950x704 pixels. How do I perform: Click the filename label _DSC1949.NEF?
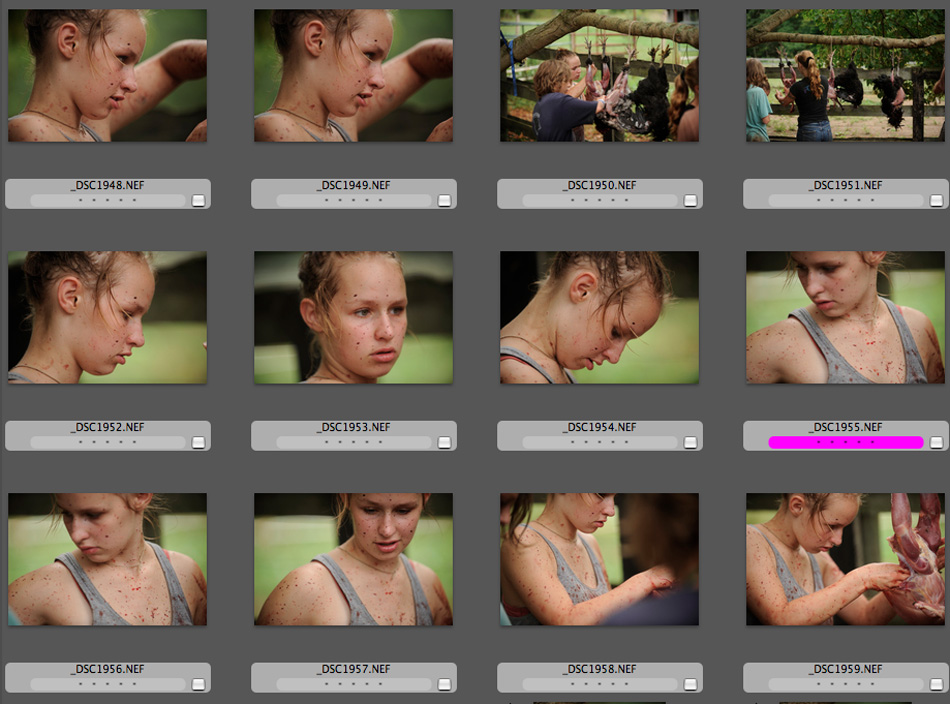coord(354,185)
